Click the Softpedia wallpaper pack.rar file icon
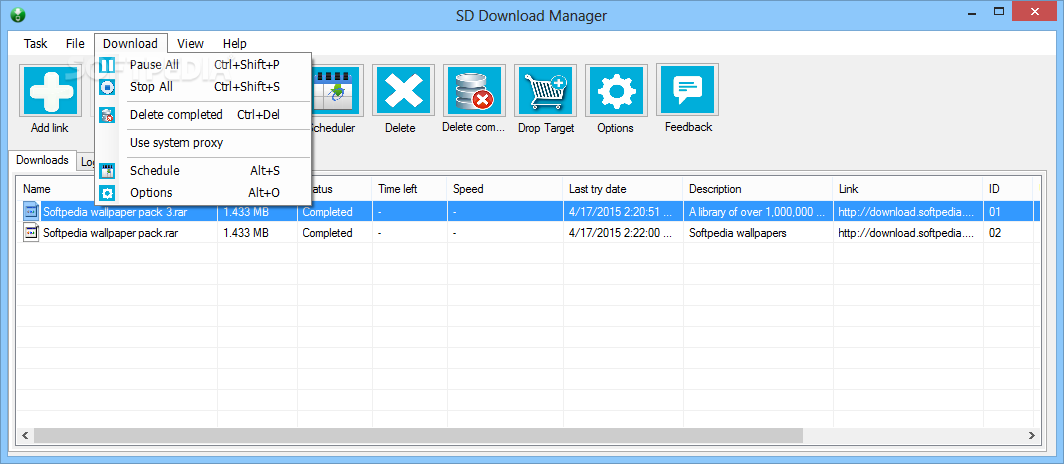This screenshot has width=1064, height=464. click(31, 233)
